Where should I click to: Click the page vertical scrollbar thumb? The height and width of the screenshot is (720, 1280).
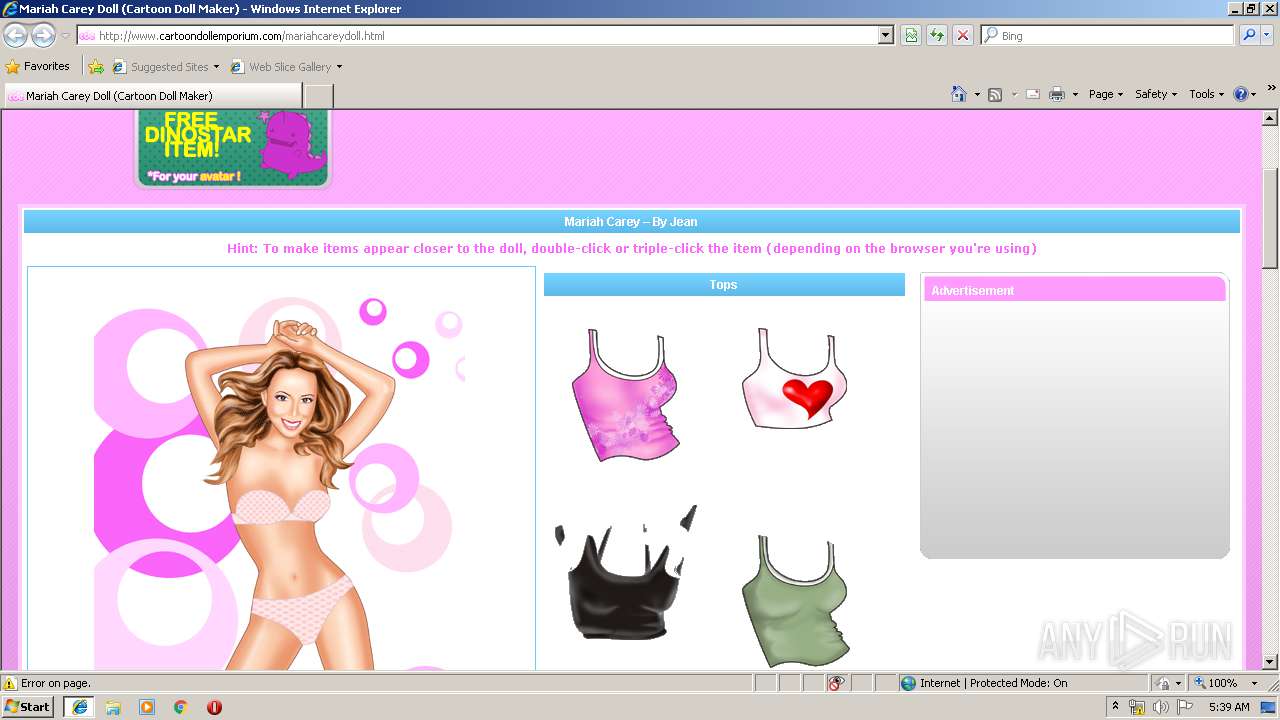[1270, 218]
